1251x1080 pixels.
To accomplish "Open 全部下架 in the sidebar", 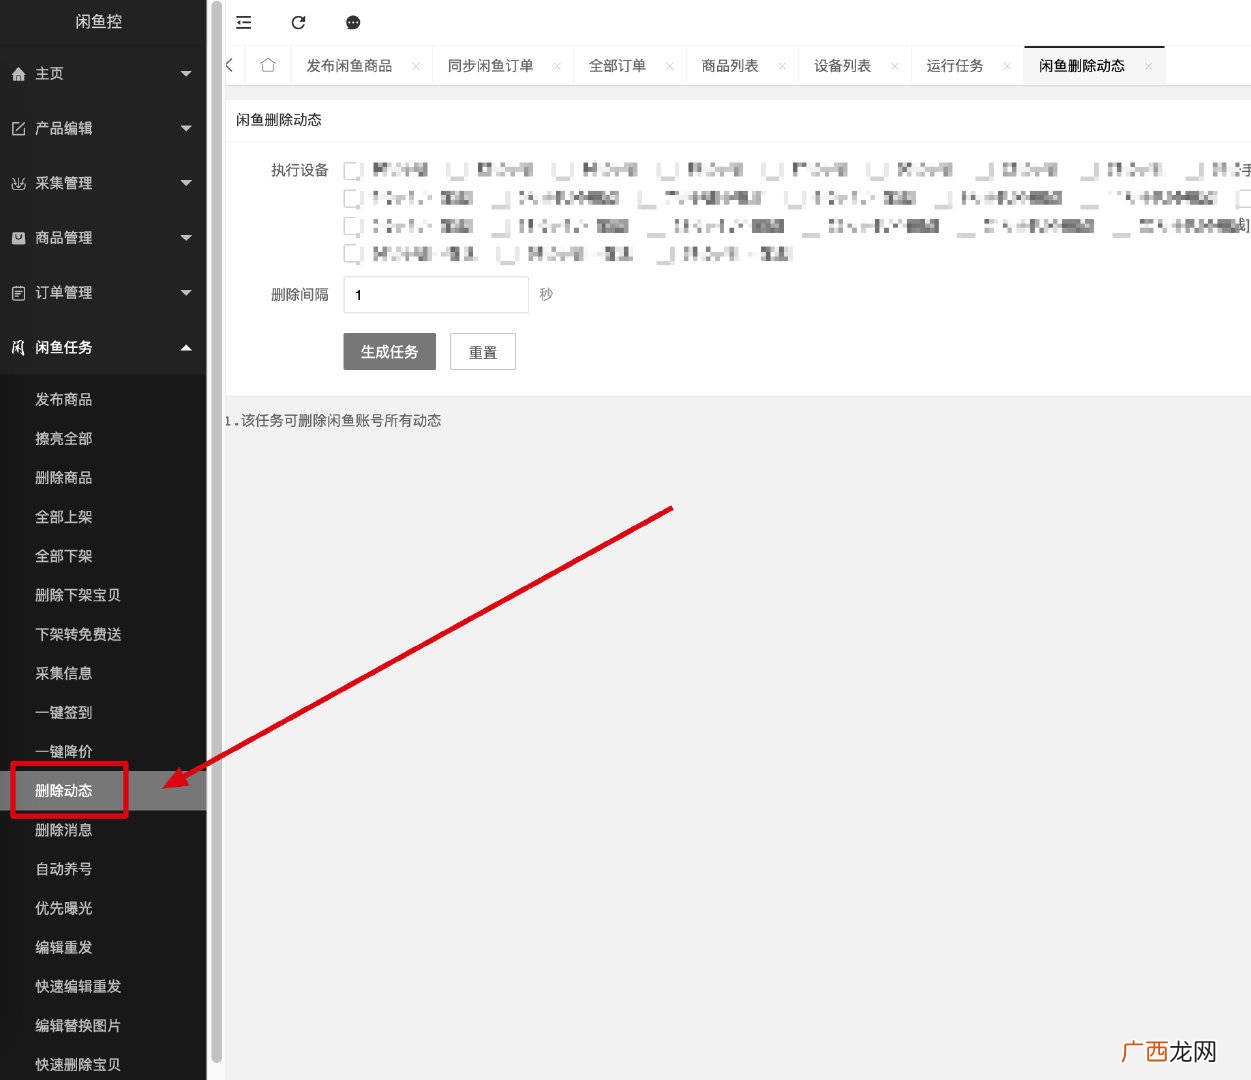I will [x=64, y=556].
